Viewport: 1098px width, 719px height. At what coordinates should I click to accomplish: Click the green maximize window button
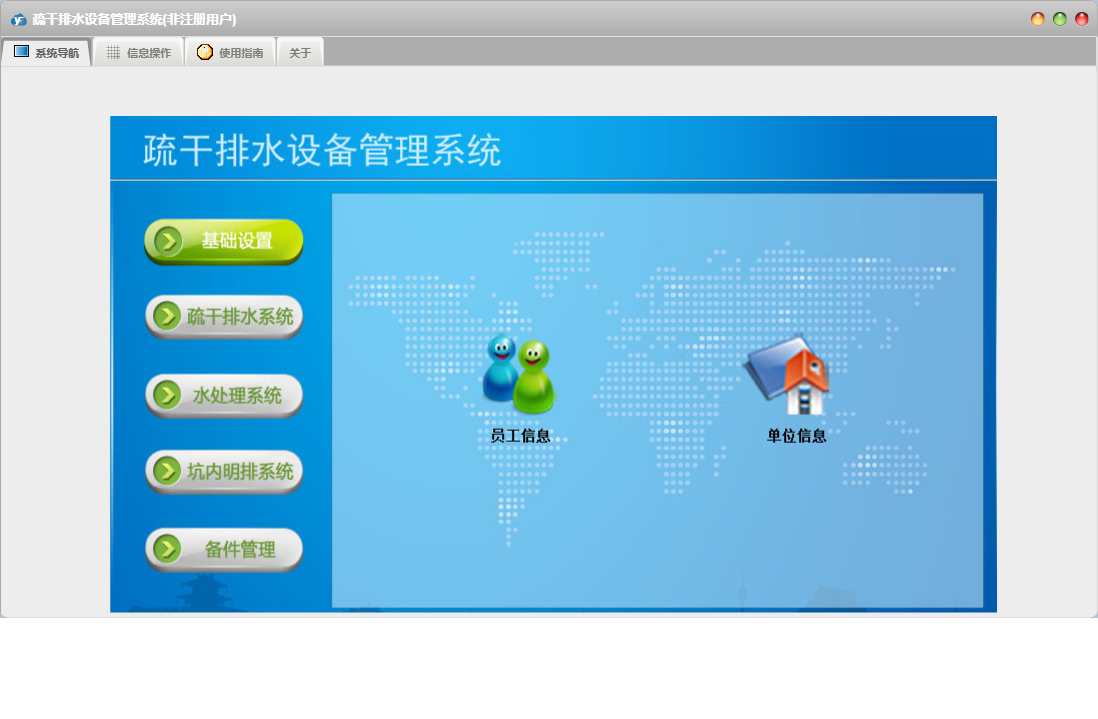click(x=1059, y=19)
